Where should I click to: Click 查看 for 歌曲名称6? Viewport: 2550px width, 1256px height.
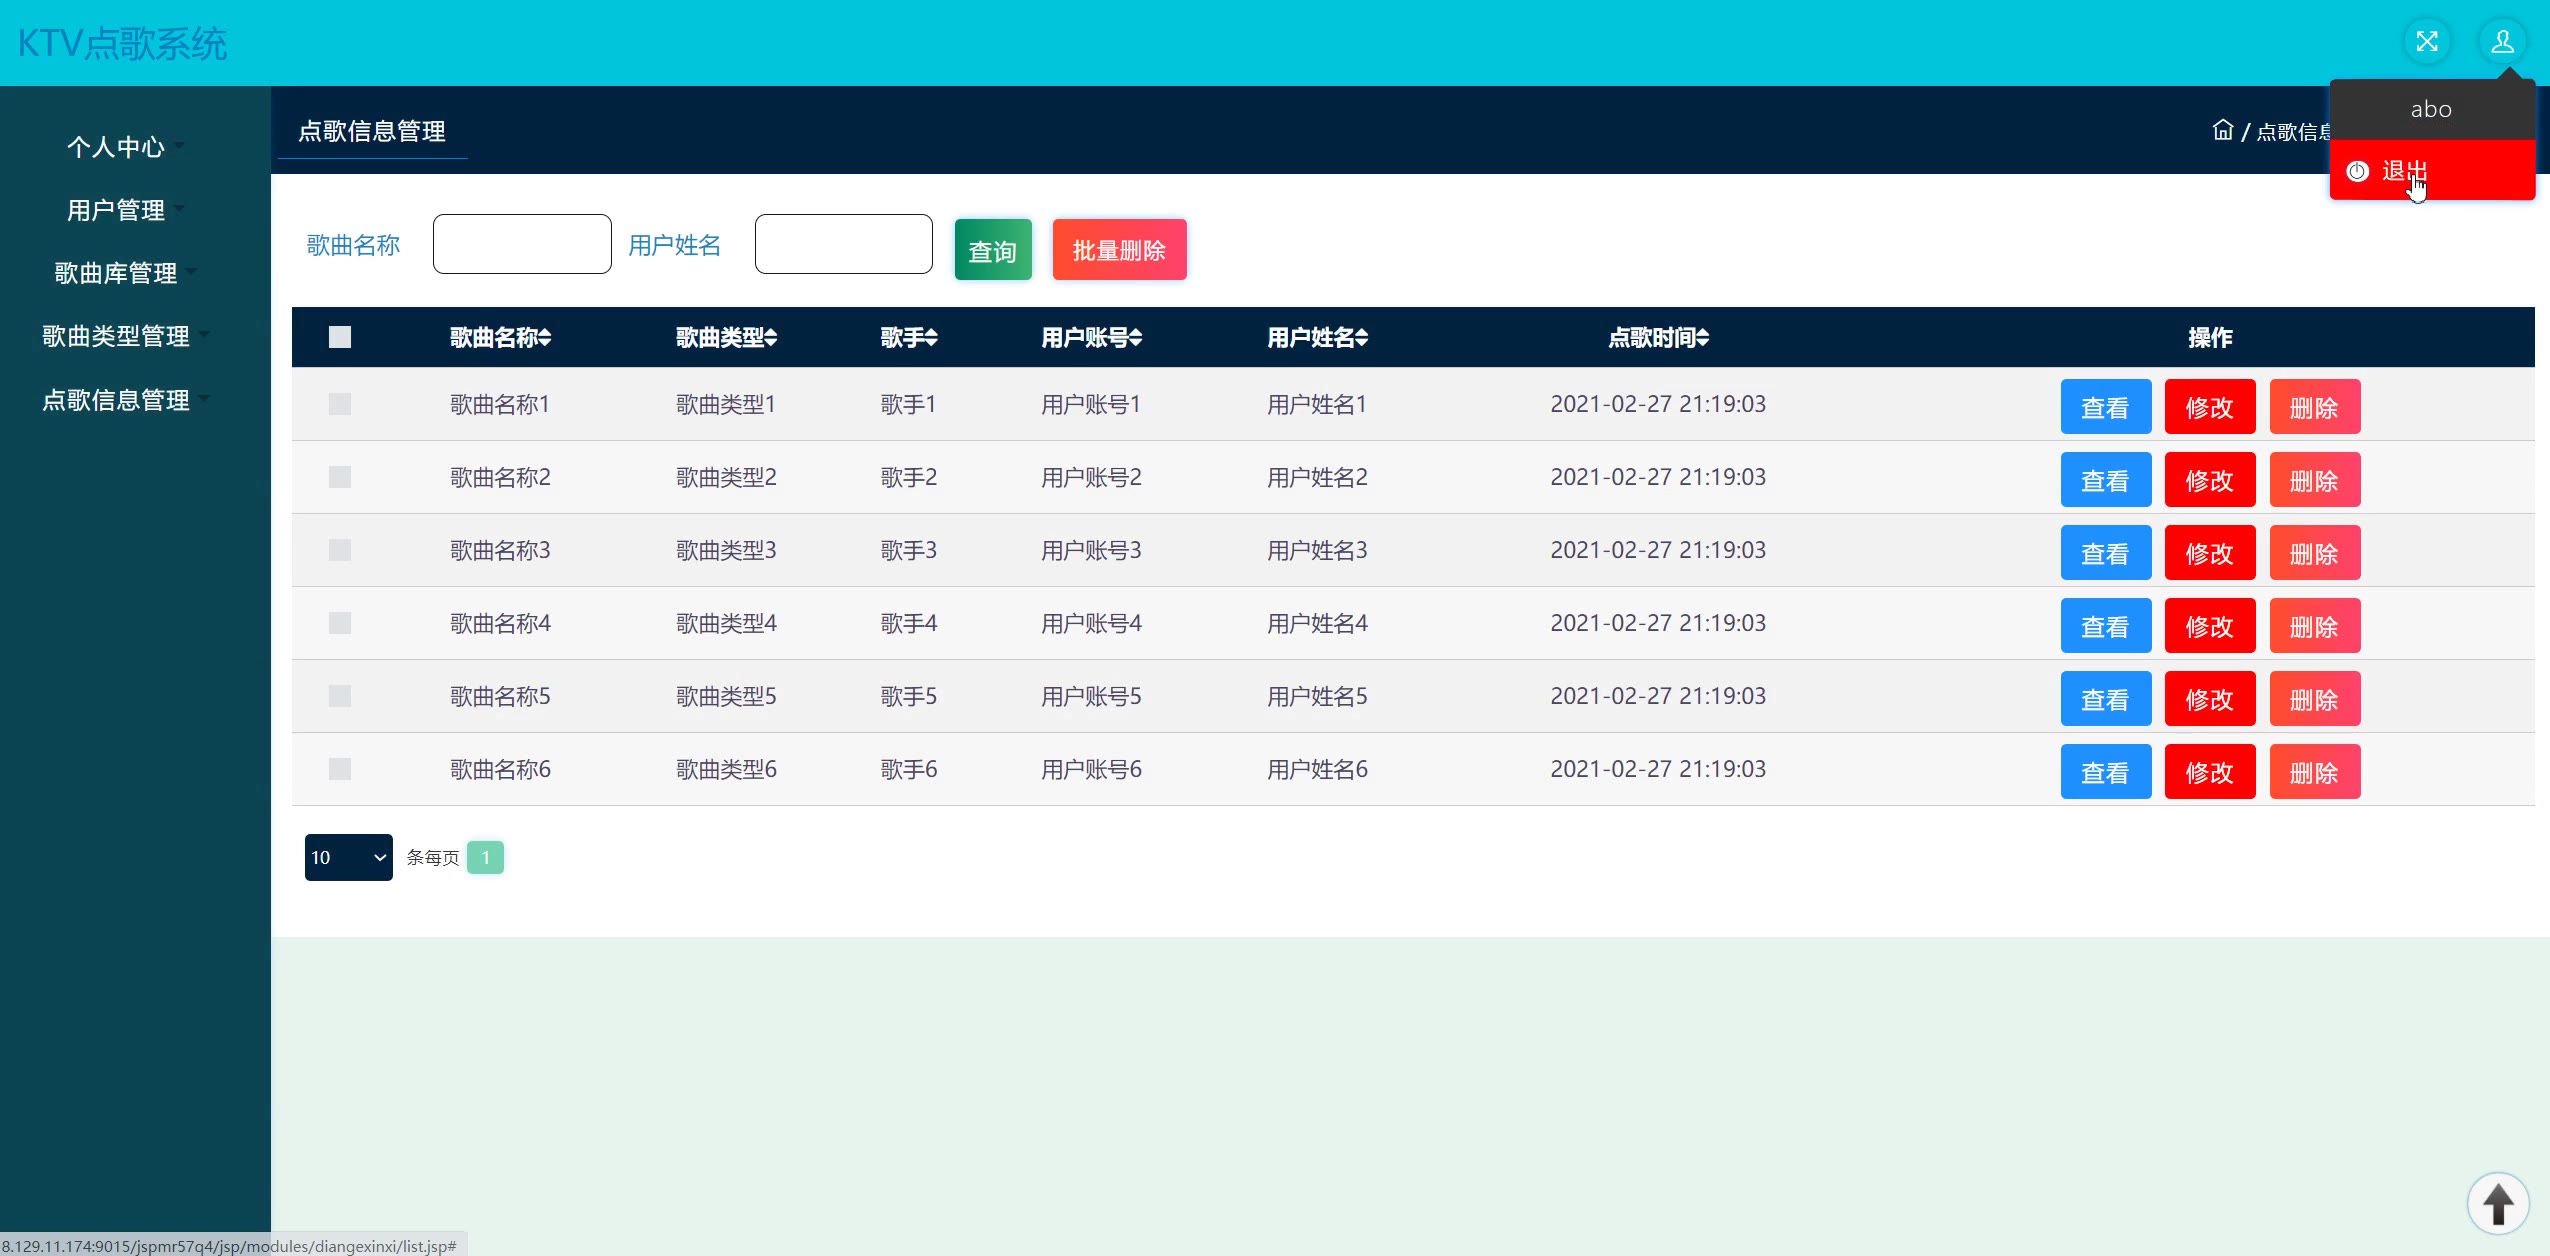(x=2105, y=771)
